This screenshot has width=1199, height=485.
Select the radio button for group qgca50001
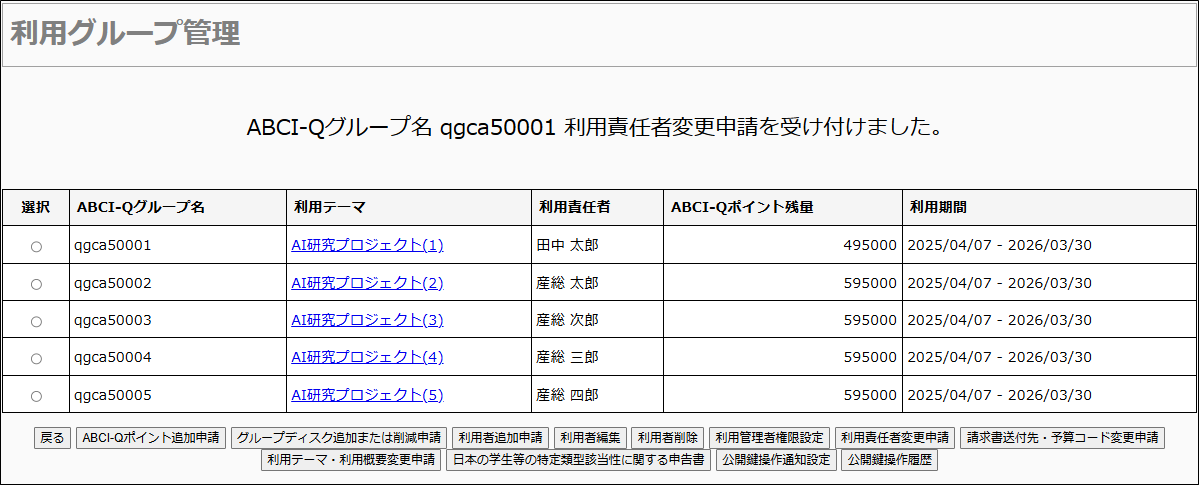36,246
